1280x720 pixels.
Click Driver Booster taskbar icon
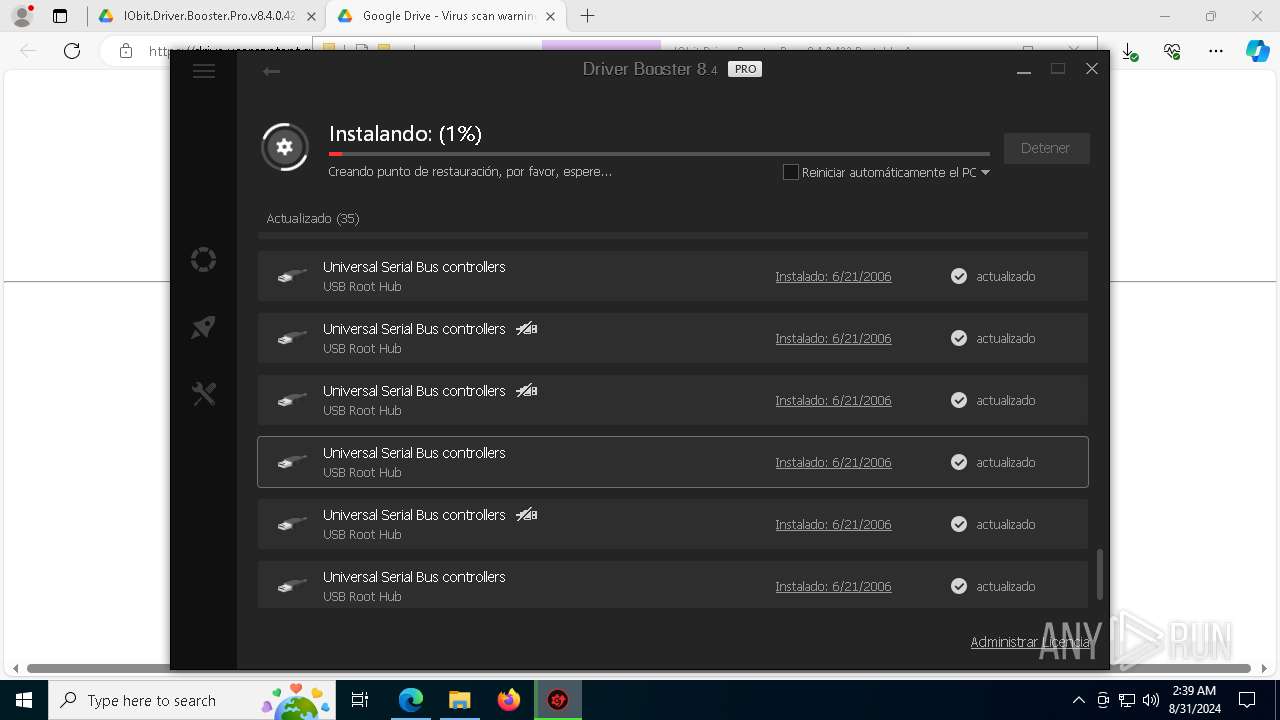coord(558,700)
